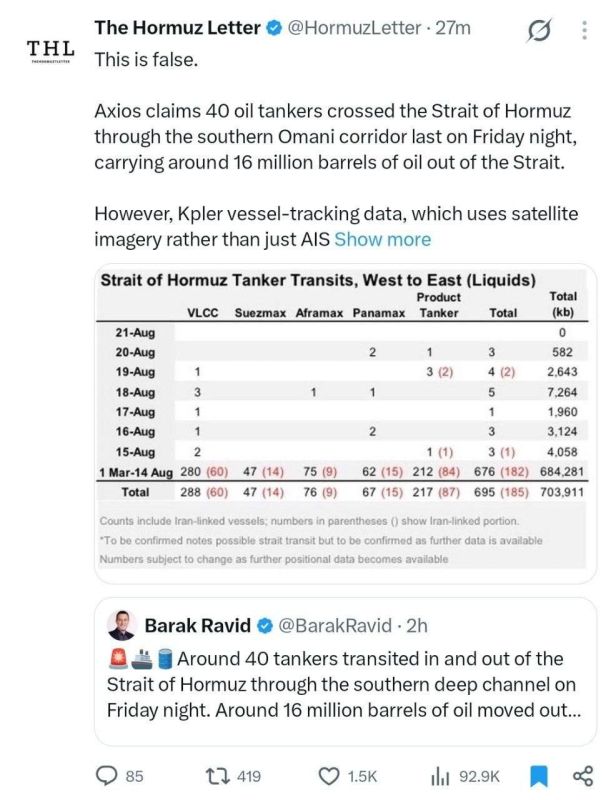The width and height of the screenshot is (616, 800).
Task: Open the THL profile avatar
Action: click(51, 51)
